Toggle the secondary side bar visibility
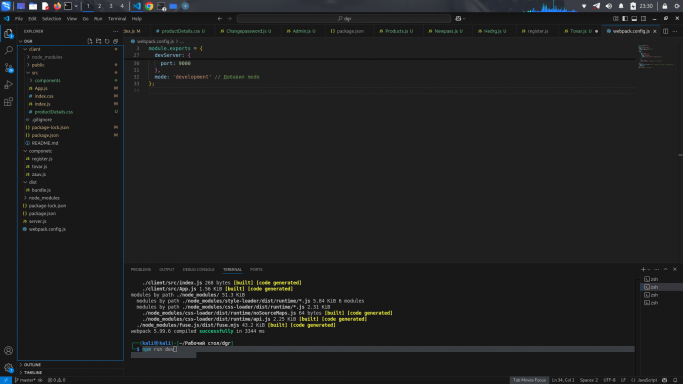Screen dimensions: 683x384 pyautogui.click(x=643, y=19)
